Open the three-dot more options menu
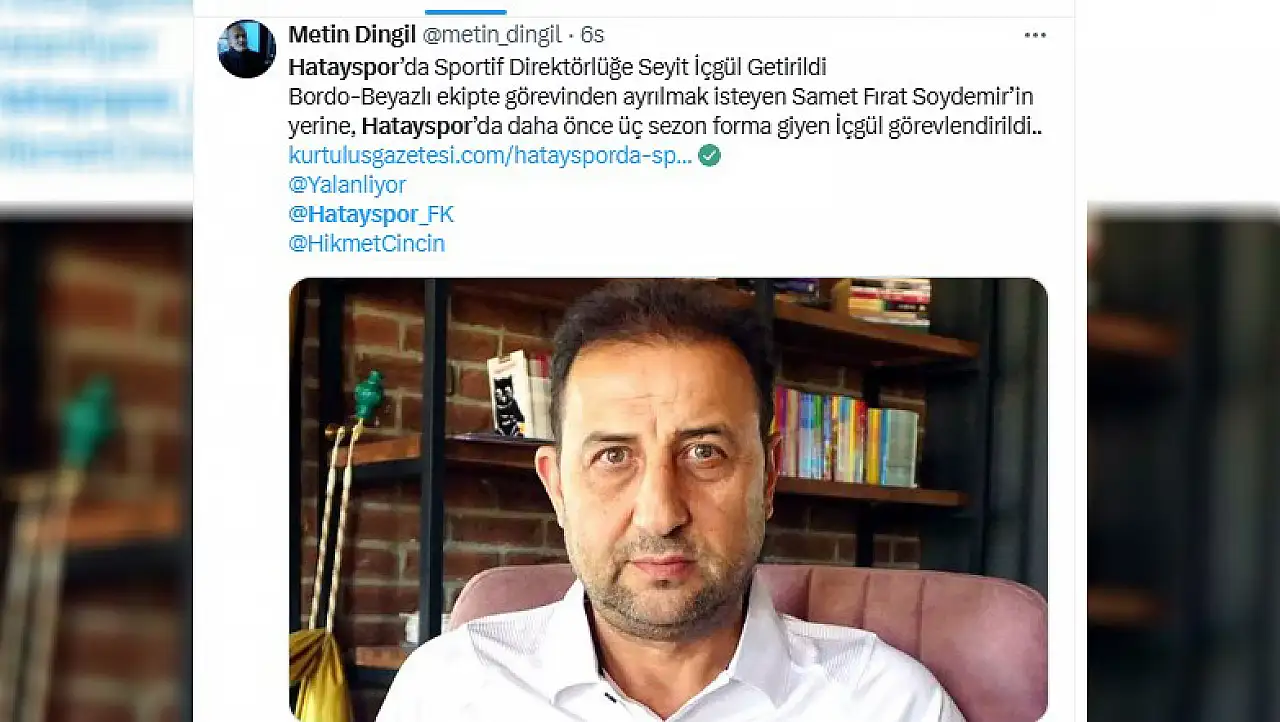The height and width of the screenshot is (722, 1280). pyautogui.click(x=1035, y=35)
